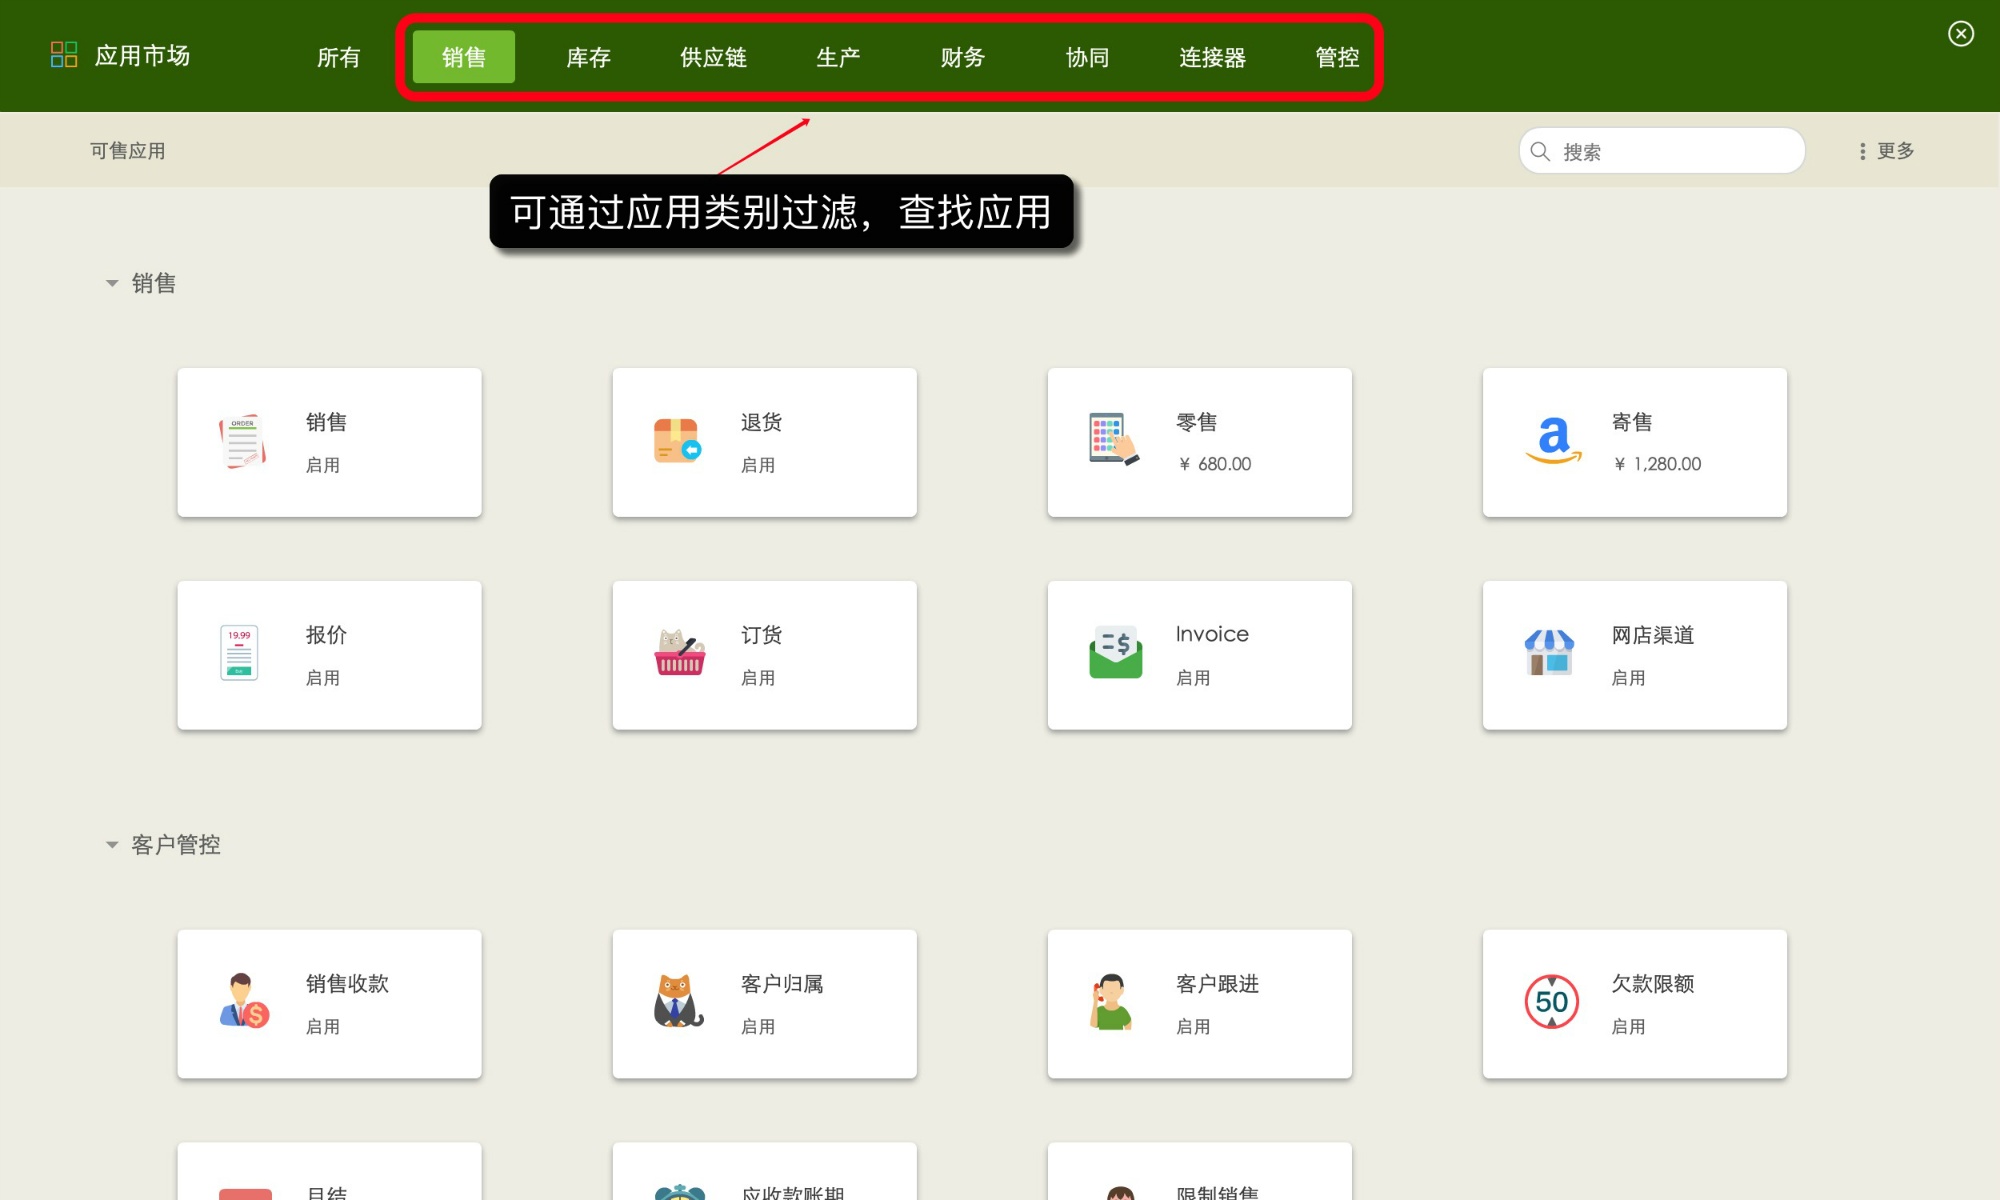Click the 退货 package return icon
This screenshot has width=2000, height=1200.
click(x=678, y=441)
